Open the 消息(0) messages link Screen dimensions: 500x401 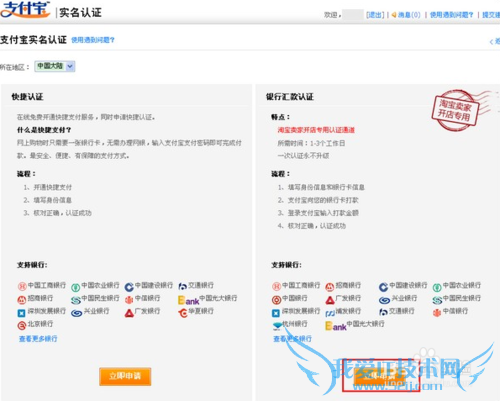click(x=409, y=15)
